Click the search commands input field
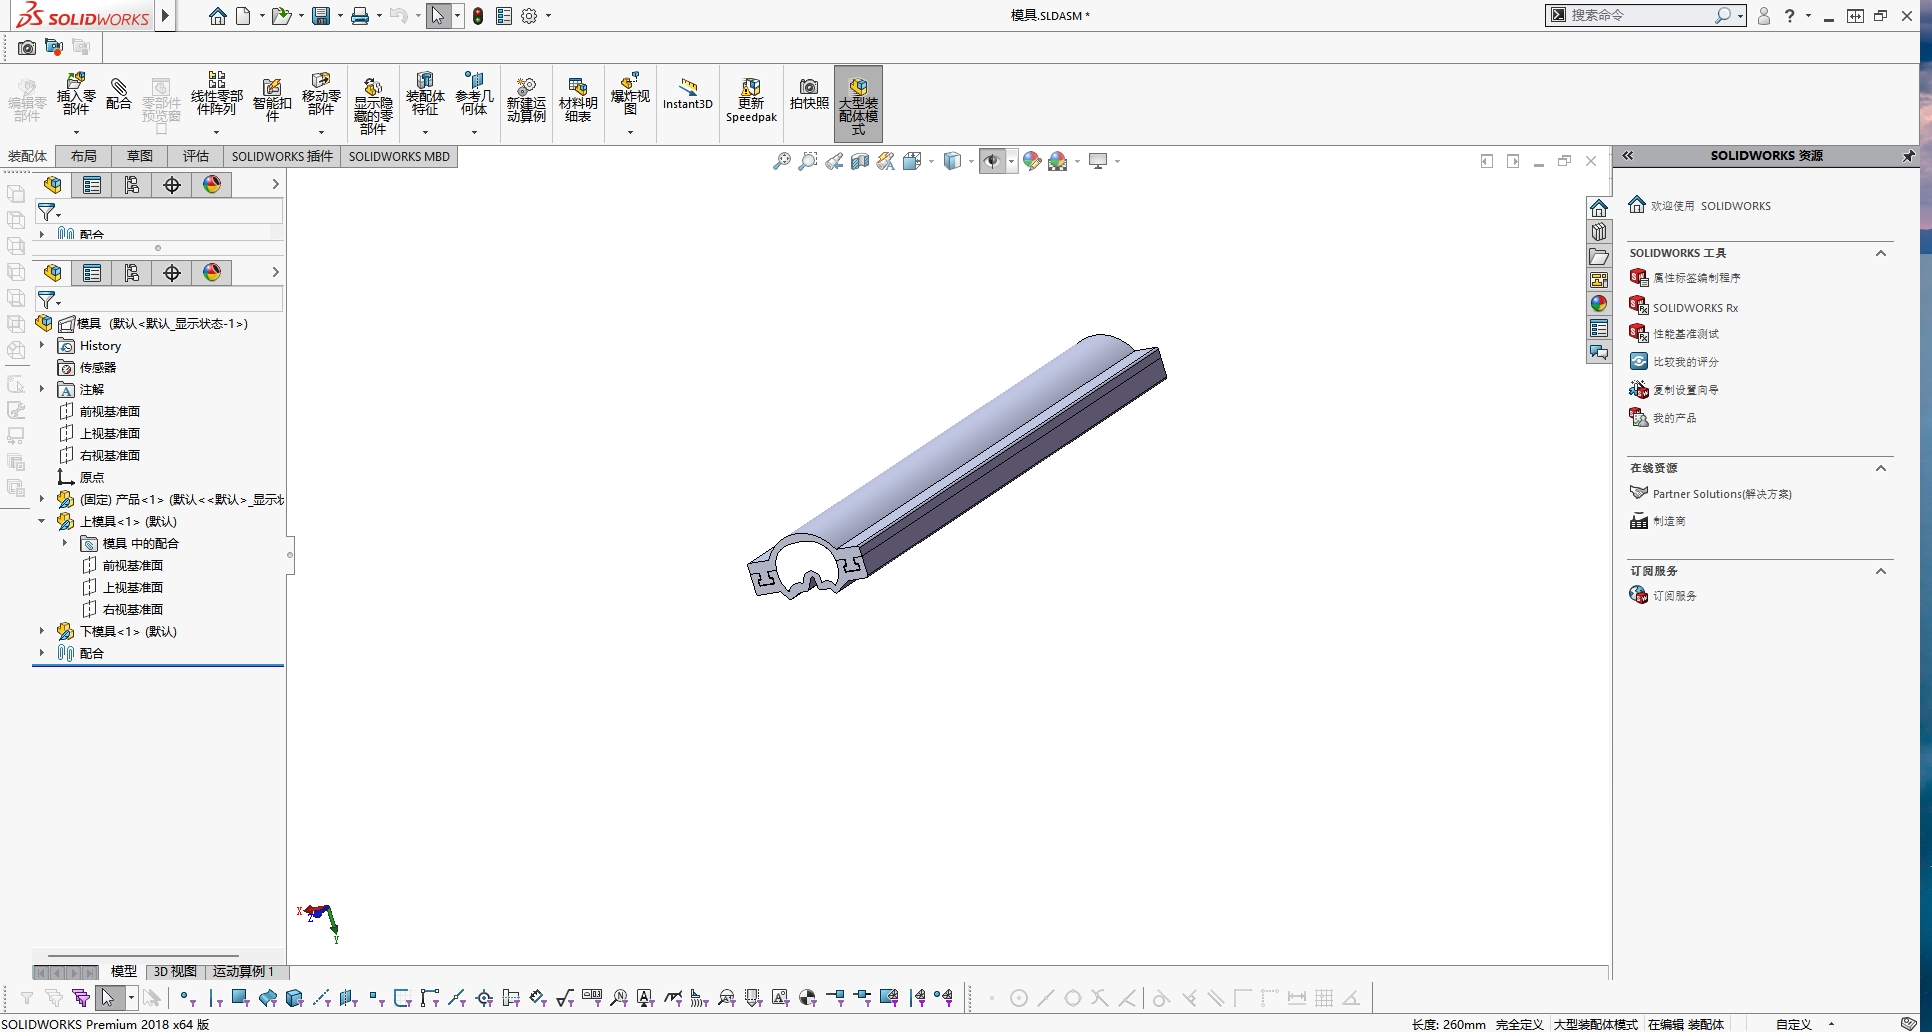This screenshot has height=1032, width=1932. point(1640,16)
